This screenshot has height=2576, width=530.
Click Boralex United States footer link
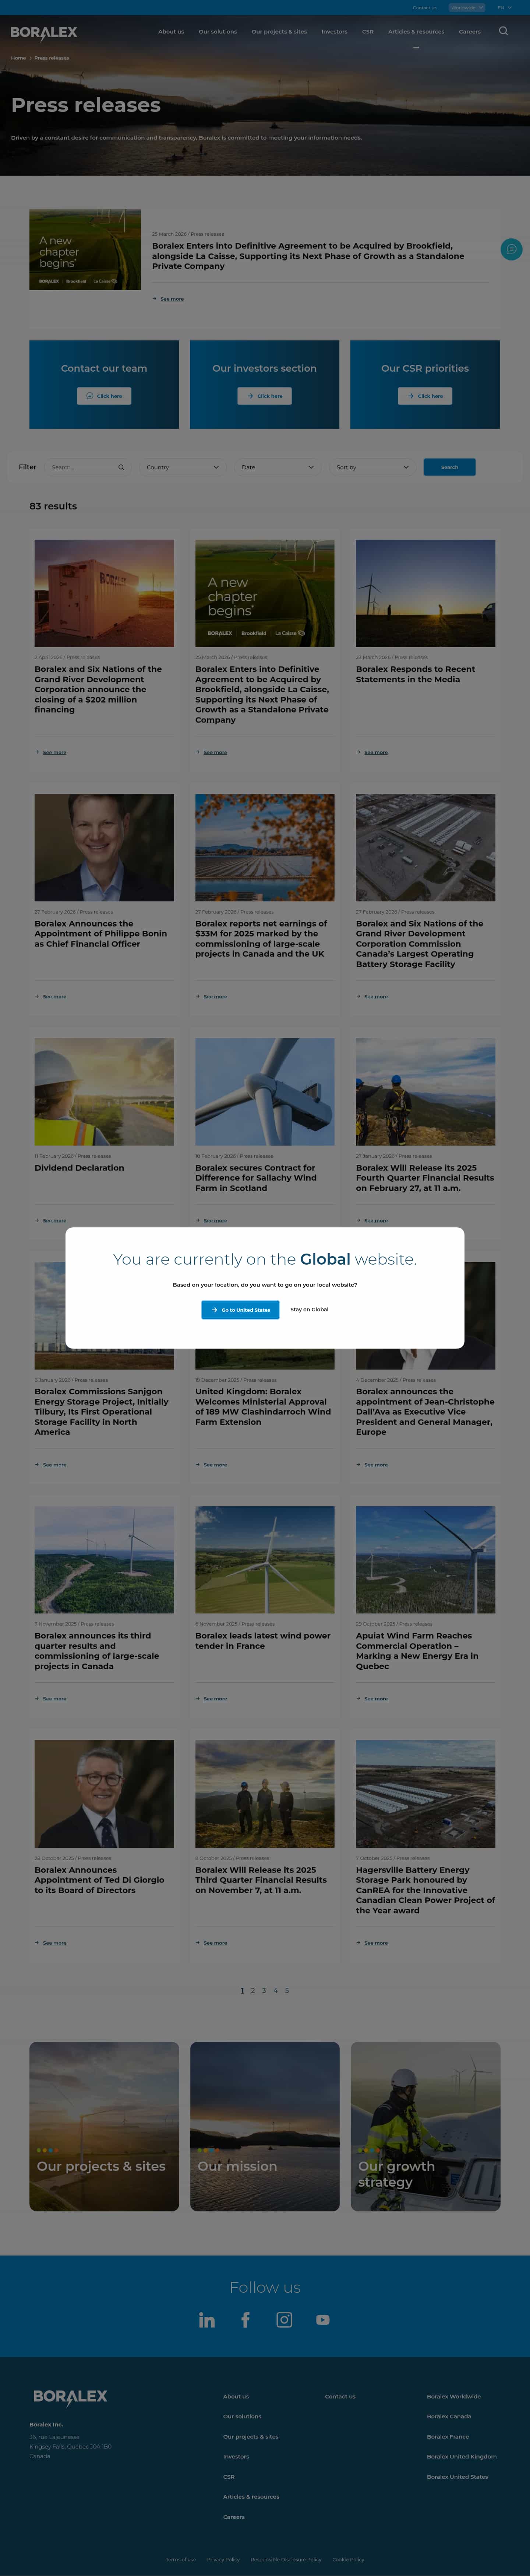point(458,2477)
